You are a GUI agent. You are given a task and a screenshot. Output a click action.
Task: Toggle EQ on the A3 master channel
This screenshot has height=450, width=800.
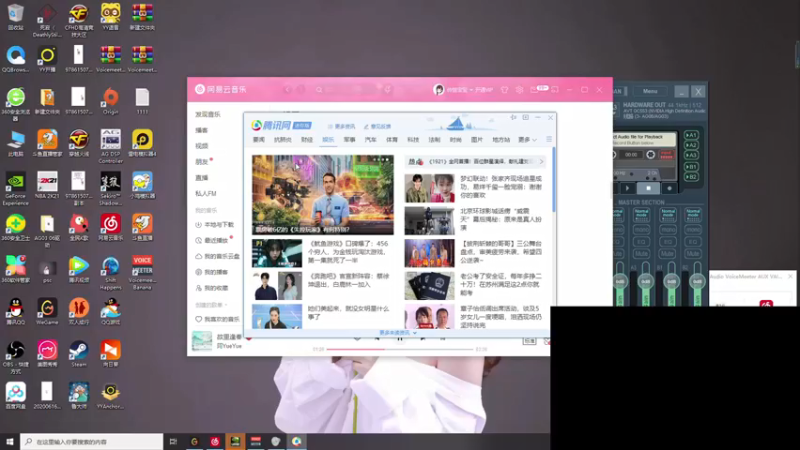pos(642,242)
